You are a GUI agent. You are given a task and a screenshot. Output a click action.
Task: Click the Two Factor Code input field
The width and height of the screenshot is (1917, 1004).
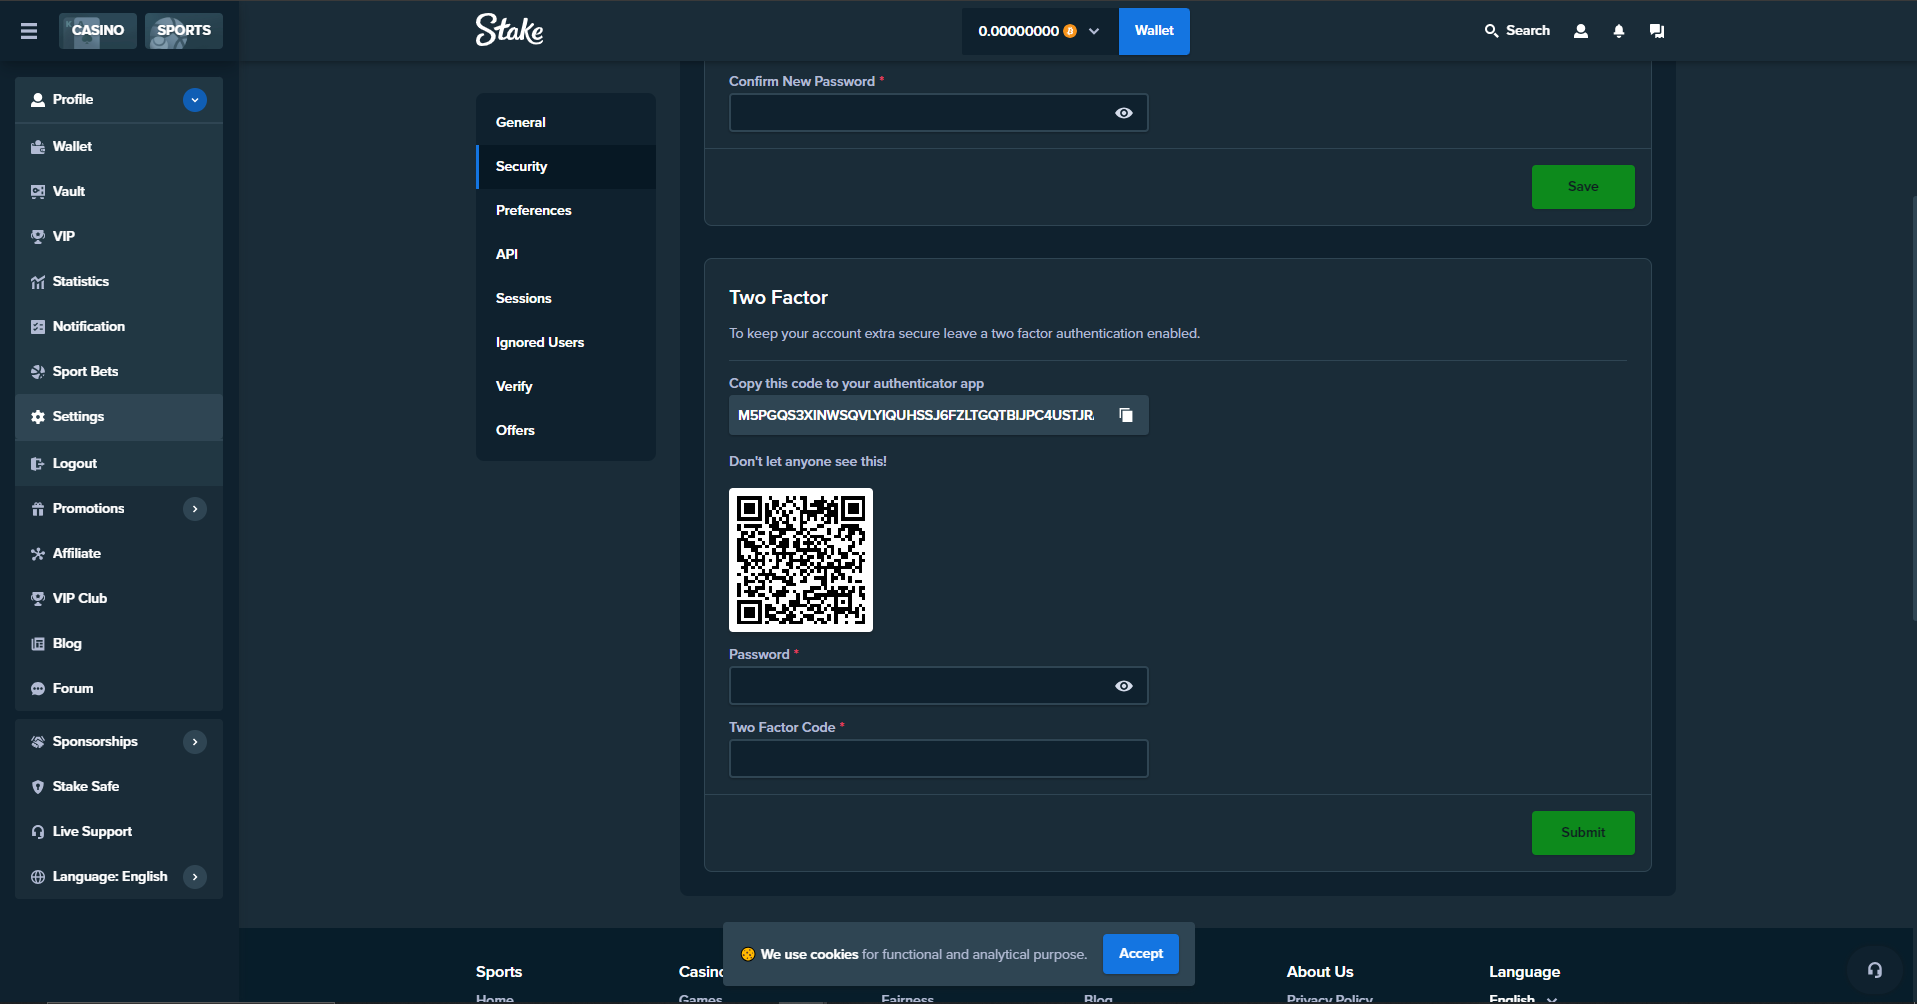pos(938,759)
